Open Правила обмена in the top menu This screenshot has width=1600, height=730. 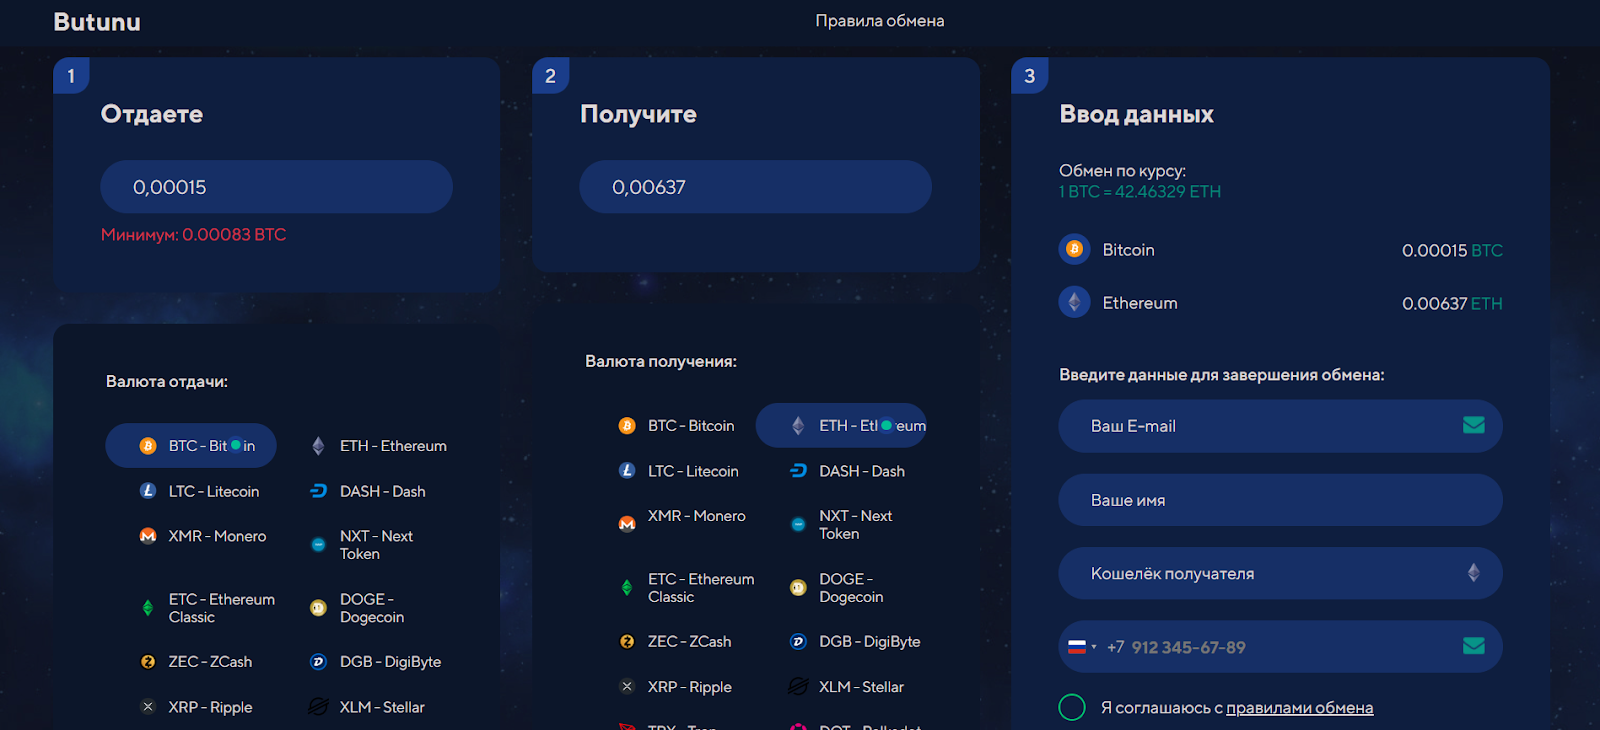pyautogui.click(x=879, y=21)
